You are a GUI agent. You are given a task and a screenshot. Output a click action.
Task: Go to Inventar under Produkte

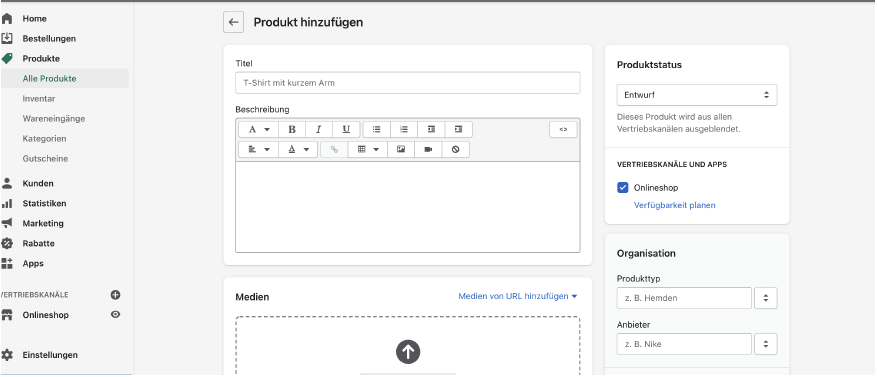click(39, 98)
